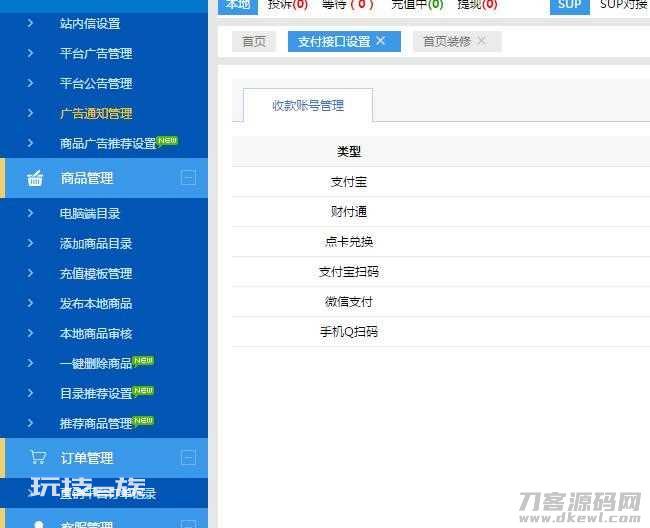
Task: Open the 充值中(0) link
Action: [417, 5]
